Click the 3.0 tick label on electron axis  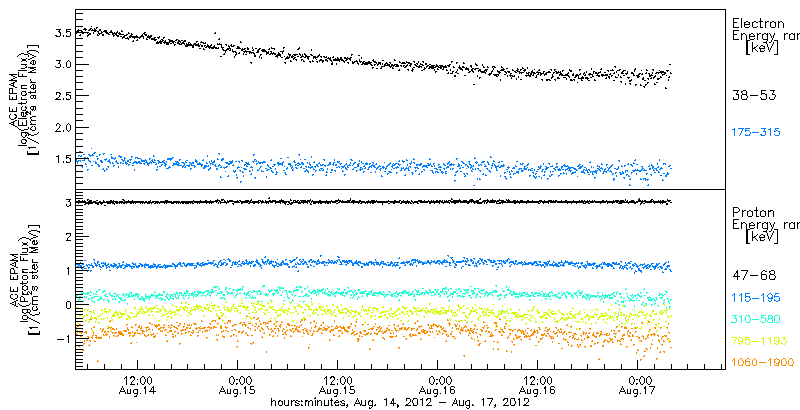point(62,64)
